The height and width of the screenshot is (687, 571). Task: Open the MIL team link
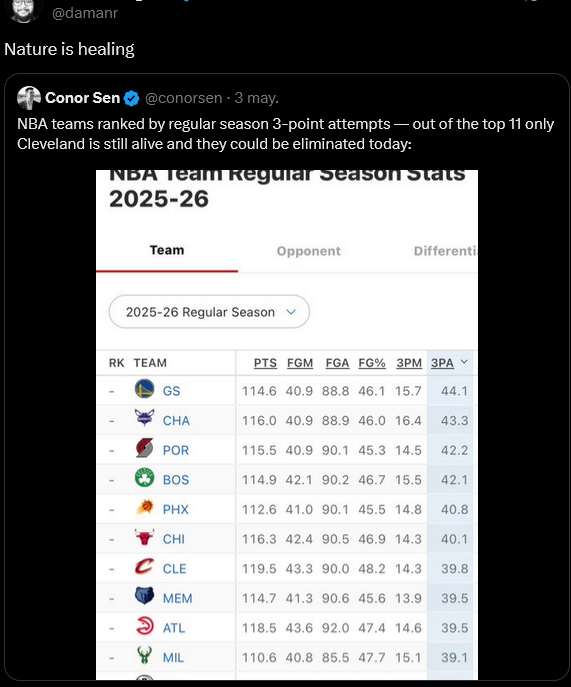tap(173, 657)
